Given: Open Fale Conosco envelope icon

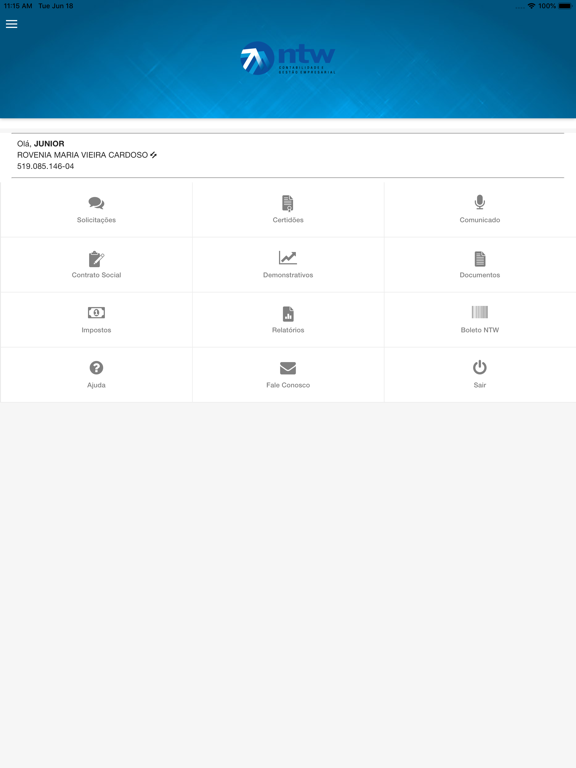Looking at the screenshot, I should 288,368.
